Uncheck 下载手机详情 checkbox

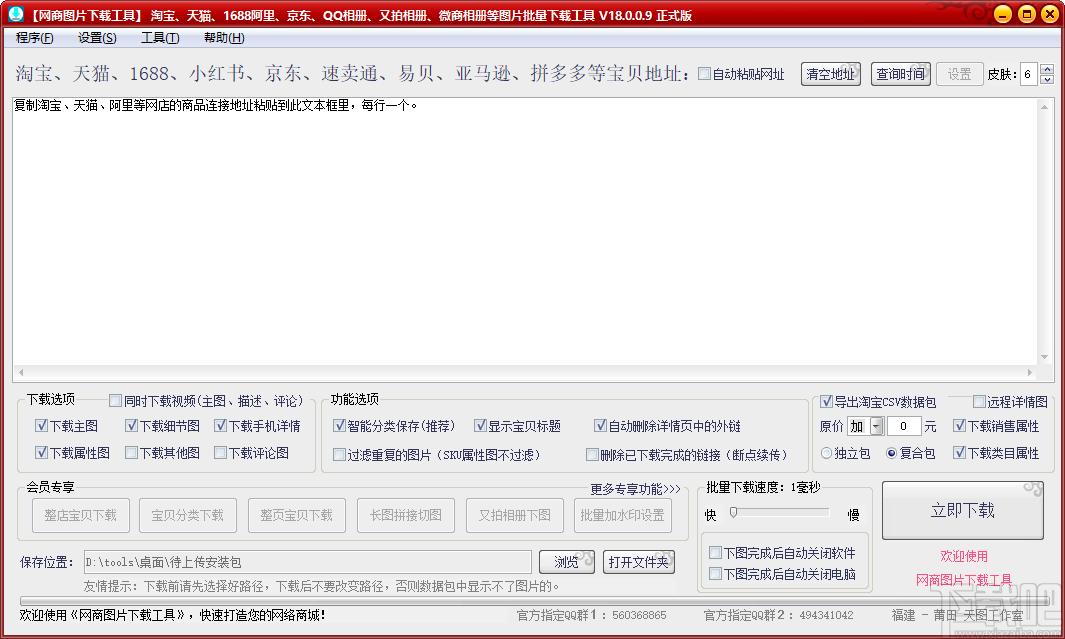[x=220, y=426]
